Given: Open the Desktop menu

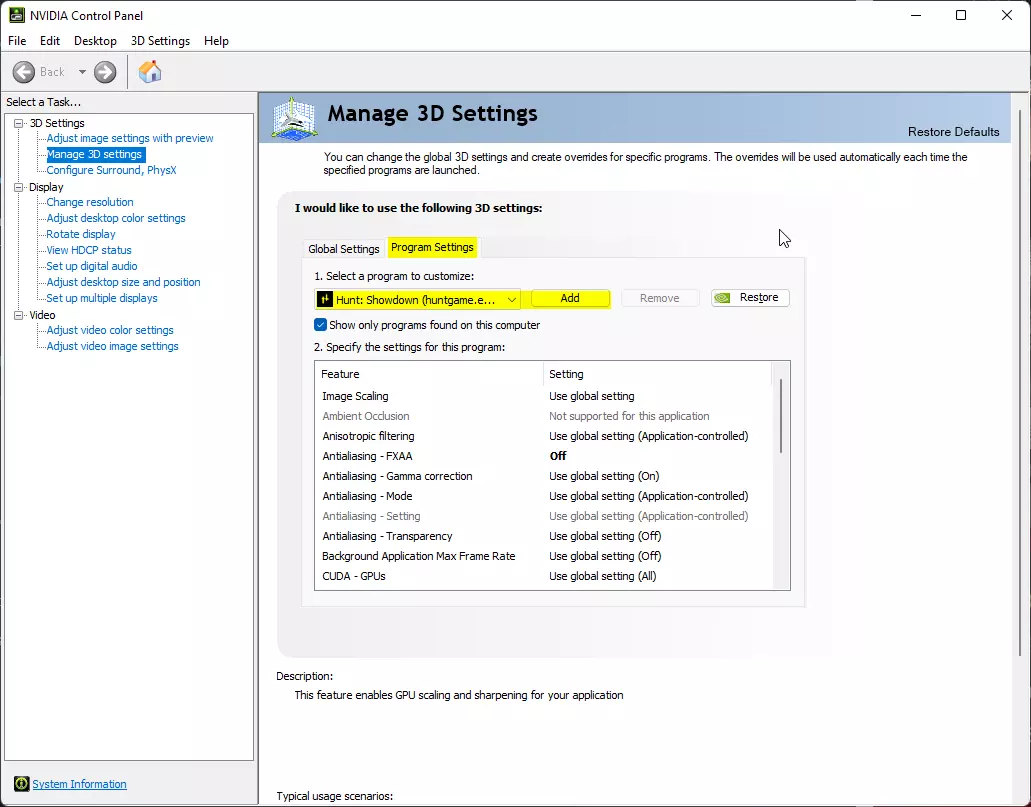Looking at the screenshot, I should (95, 41).
